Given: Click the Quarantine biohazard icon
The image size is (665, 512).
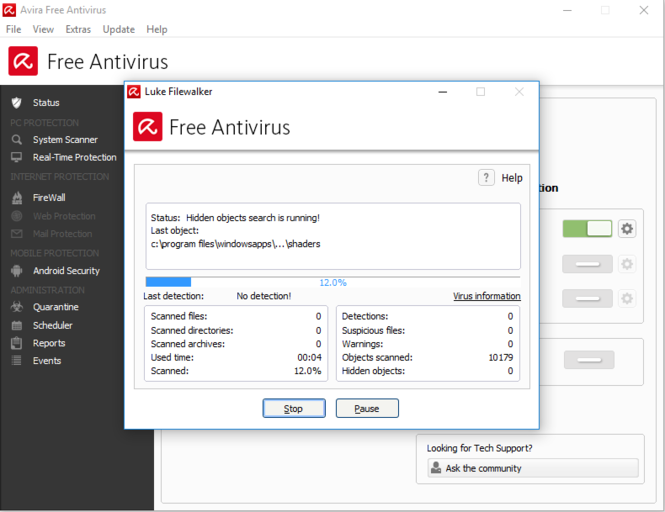Looking at the screenshot, I should pyautogui.click(x=17, y=307).
